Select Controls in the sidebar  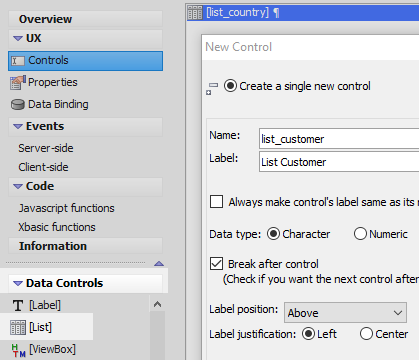pyautogui.click(x=85, y=61)
